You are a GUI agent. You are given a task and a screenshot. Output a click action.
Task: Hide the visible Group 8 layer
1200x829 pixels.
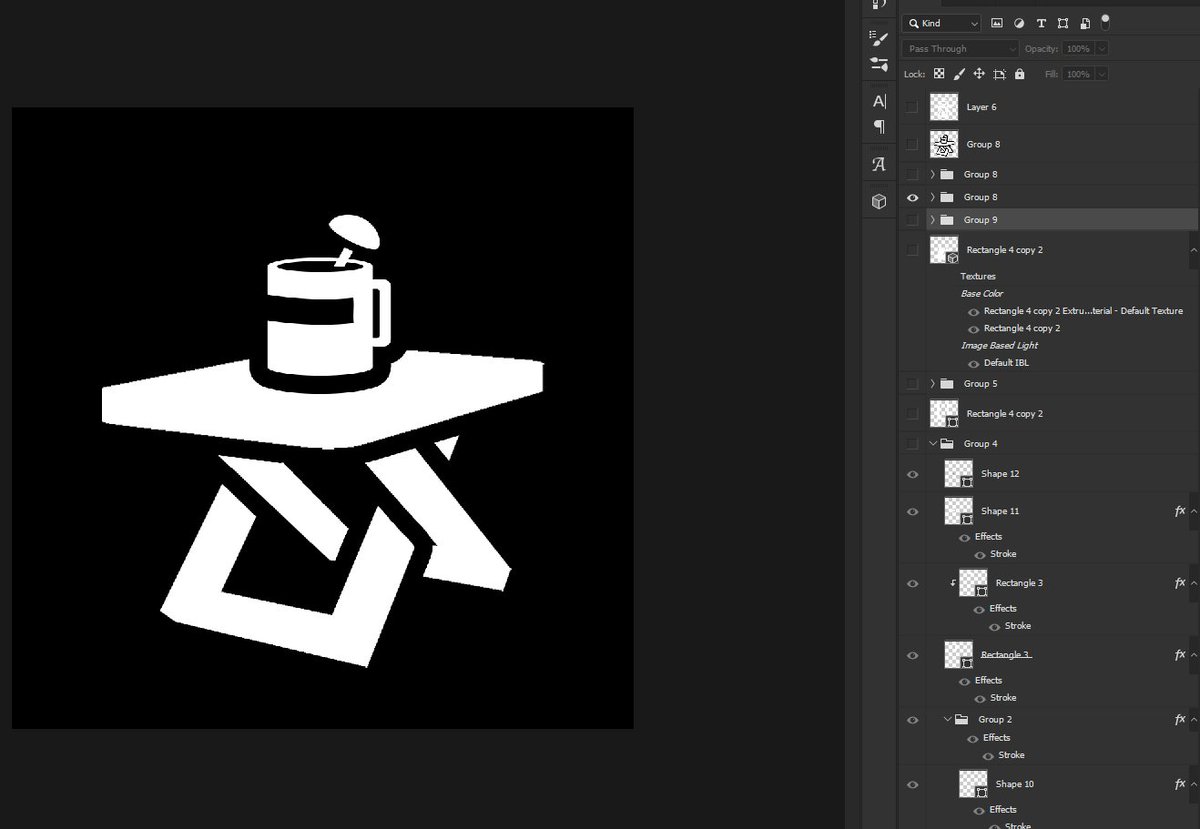coord(911,197)
